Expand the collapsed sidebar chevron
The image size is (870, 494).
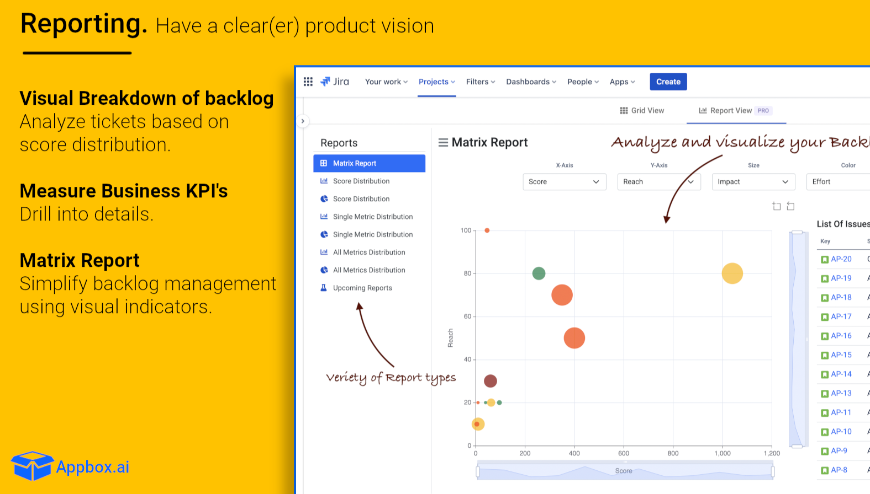[x=303, y=121]
